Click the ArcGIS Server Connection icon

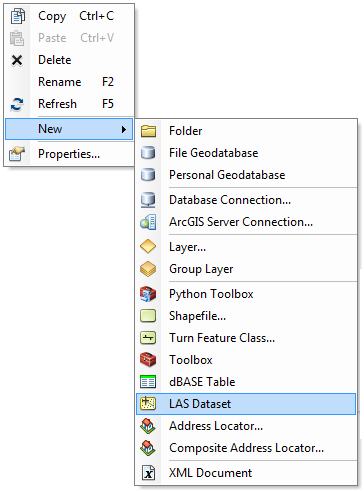point(148,222)
